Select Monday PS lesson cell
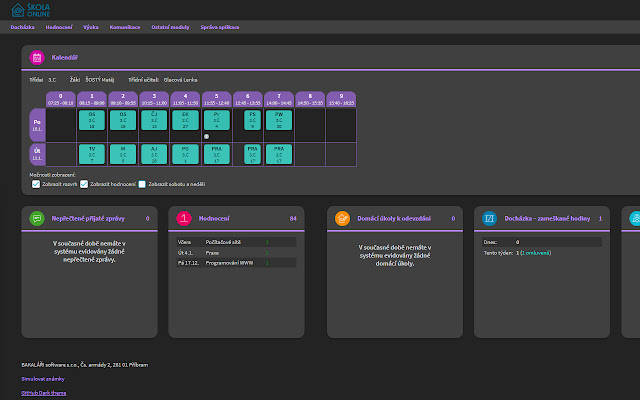The height and width of the screenshot is (400, 640). [x=252, y=120]
